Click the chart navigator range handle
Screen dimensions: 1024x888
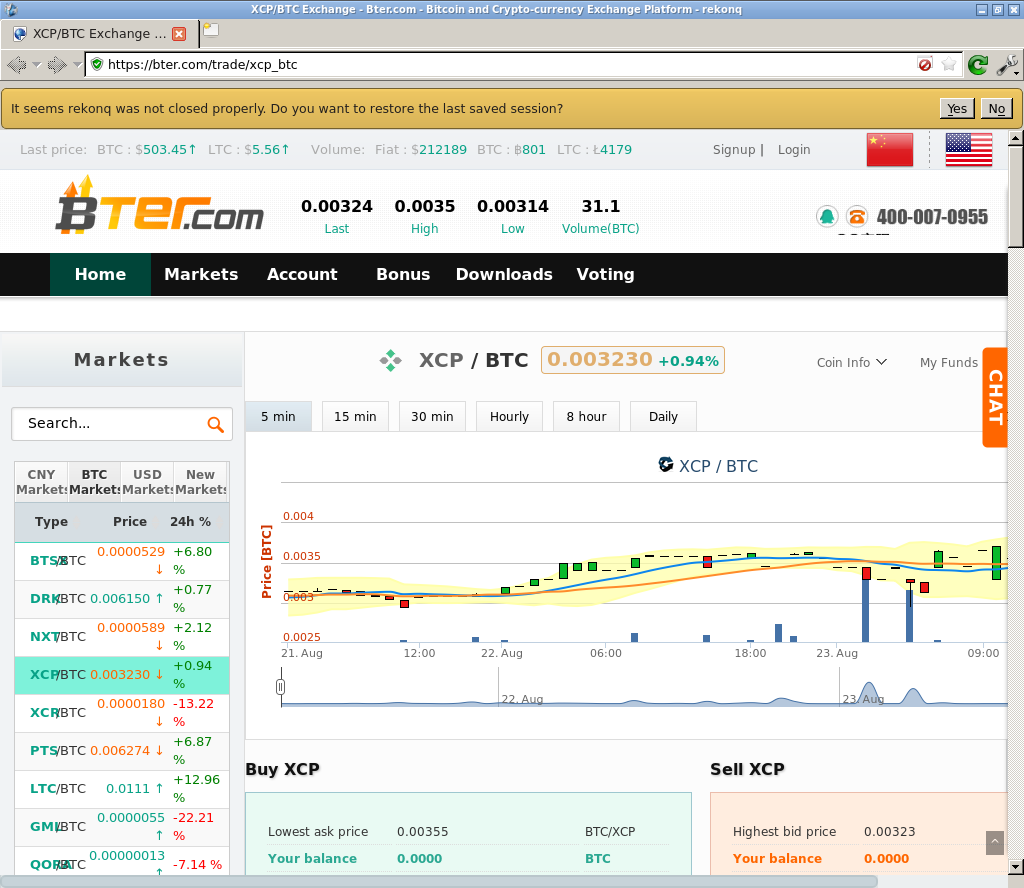tap(281, 687)
